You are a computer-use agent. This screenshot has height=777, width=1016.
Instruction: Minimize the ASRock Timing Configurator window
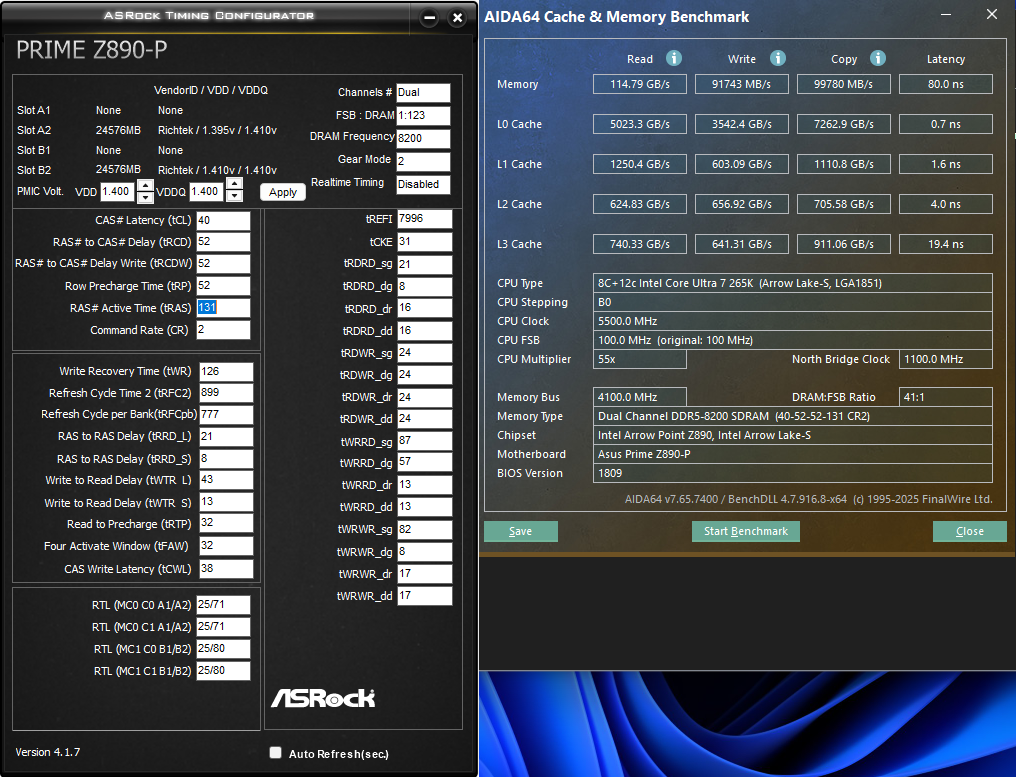429,18
